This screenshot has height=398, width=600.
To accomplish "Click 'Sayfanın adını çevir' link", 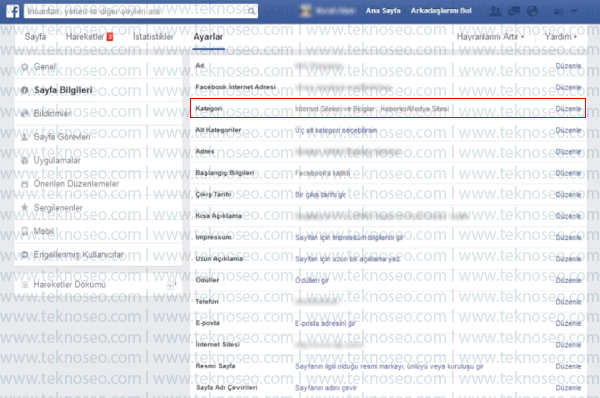I will pyautogui.click(x=326, y=388).
